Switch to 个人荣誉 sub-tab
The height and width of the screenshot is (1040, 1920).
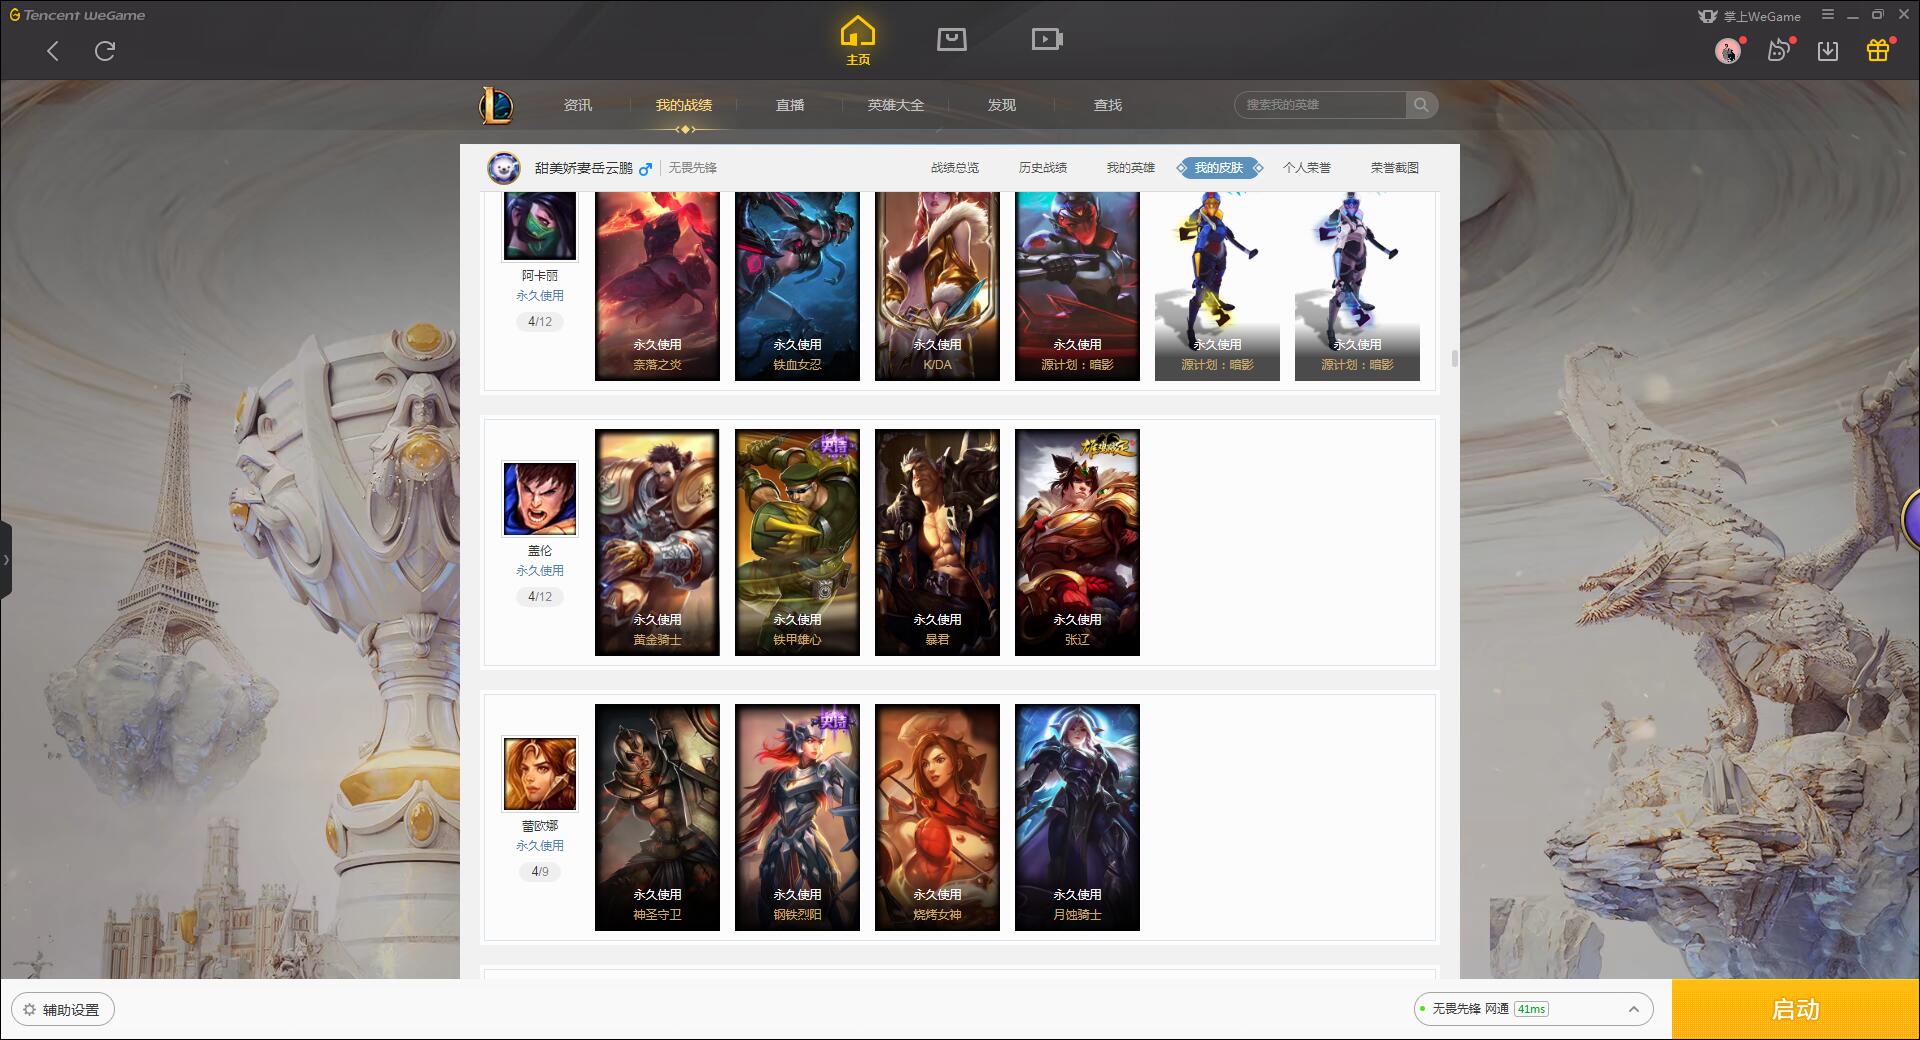coord(1307,168)
